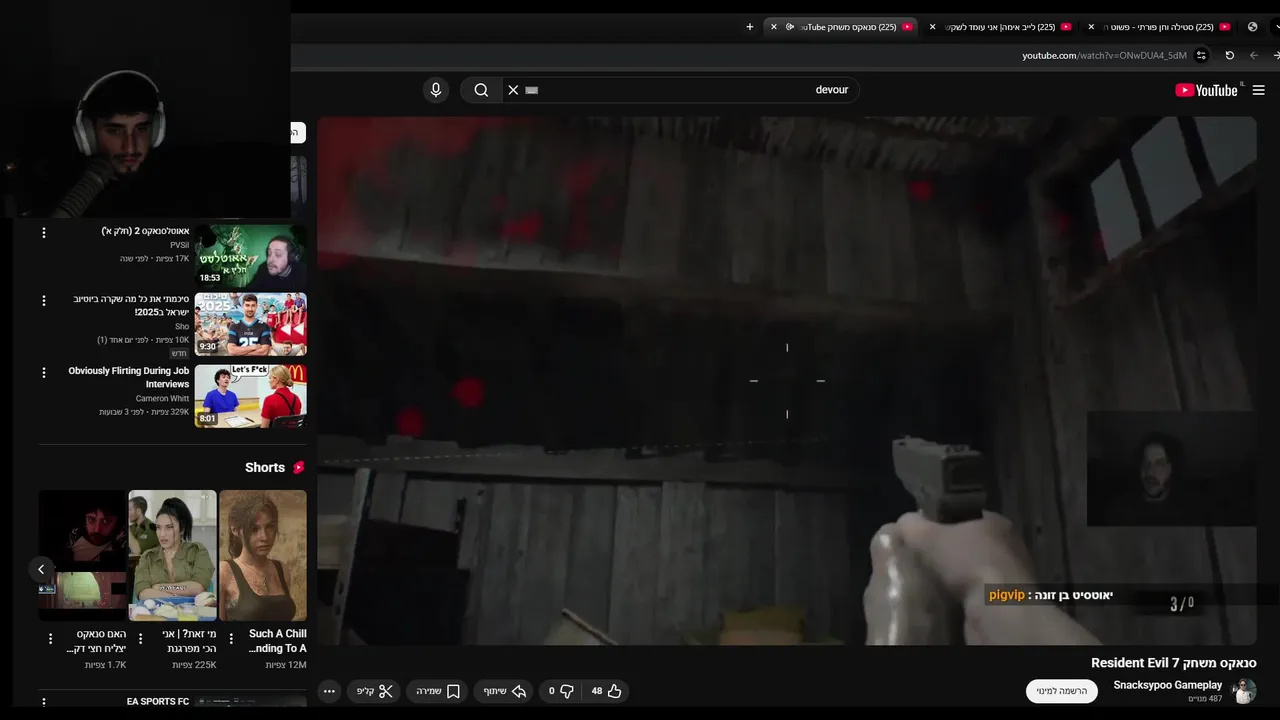1280x720 pixels.
Task: Open site information icon in address bar
Action: pyautogui.click(x=1201, y=55)
